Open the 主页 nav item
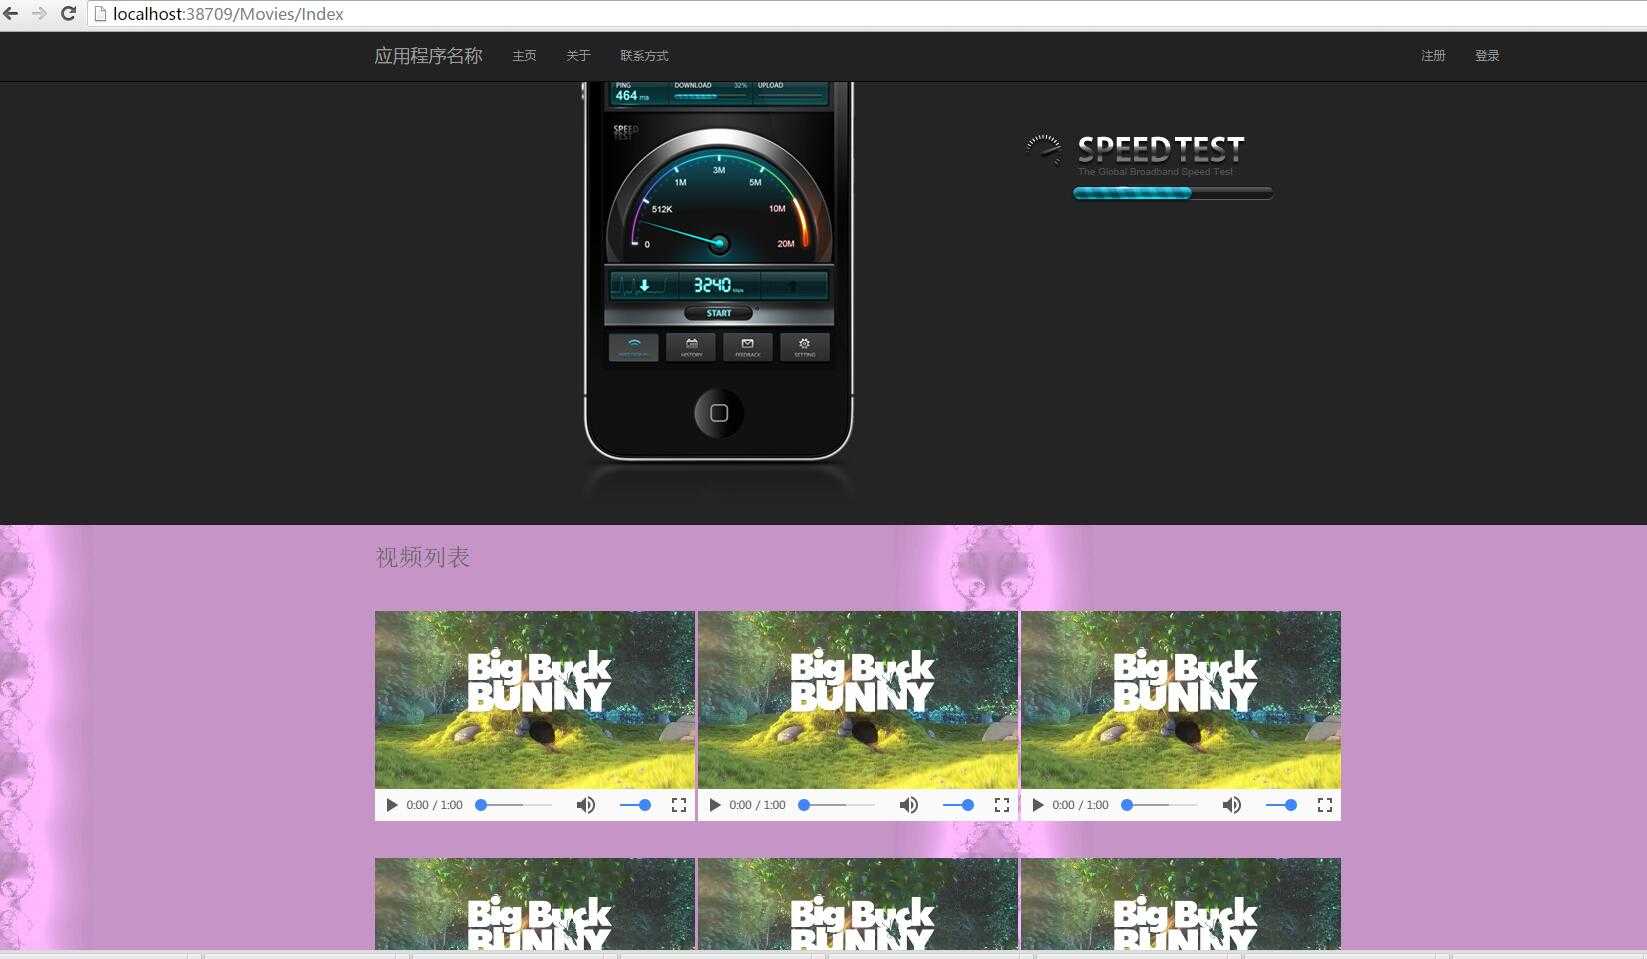1647x959 pixels. (x=524, y=56)
